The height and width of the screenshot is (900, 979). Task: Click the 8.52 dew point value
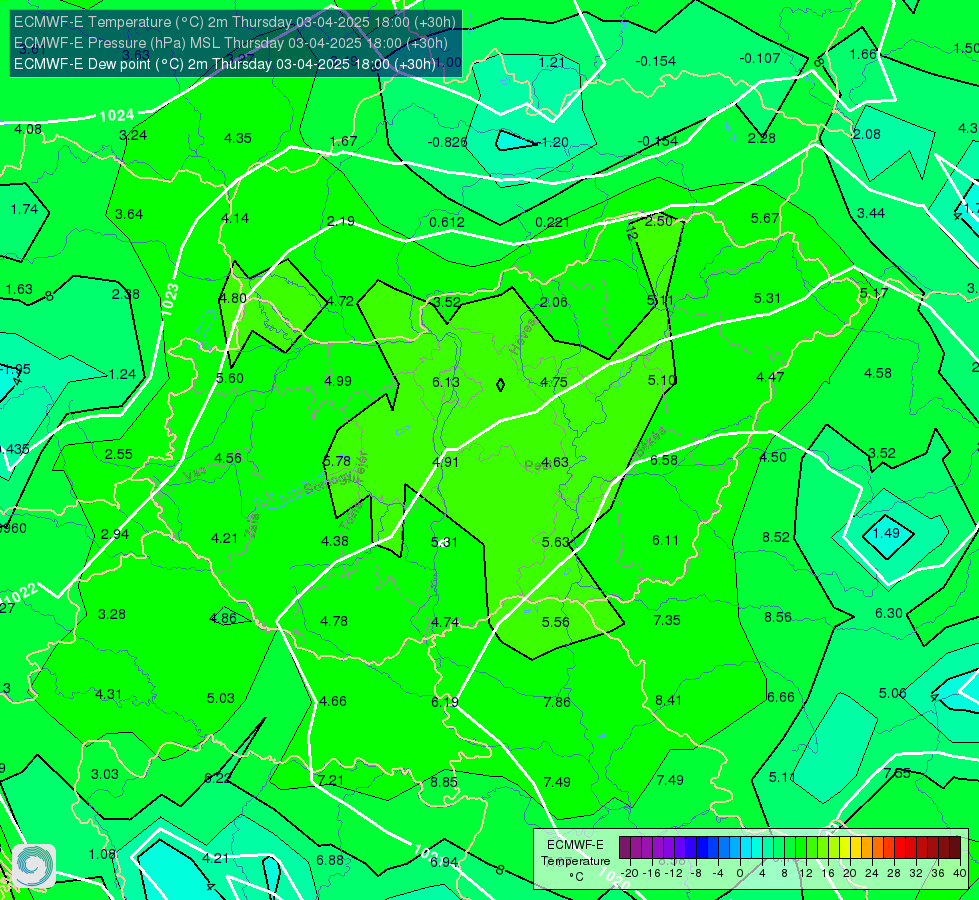click(x=776, y=537)
